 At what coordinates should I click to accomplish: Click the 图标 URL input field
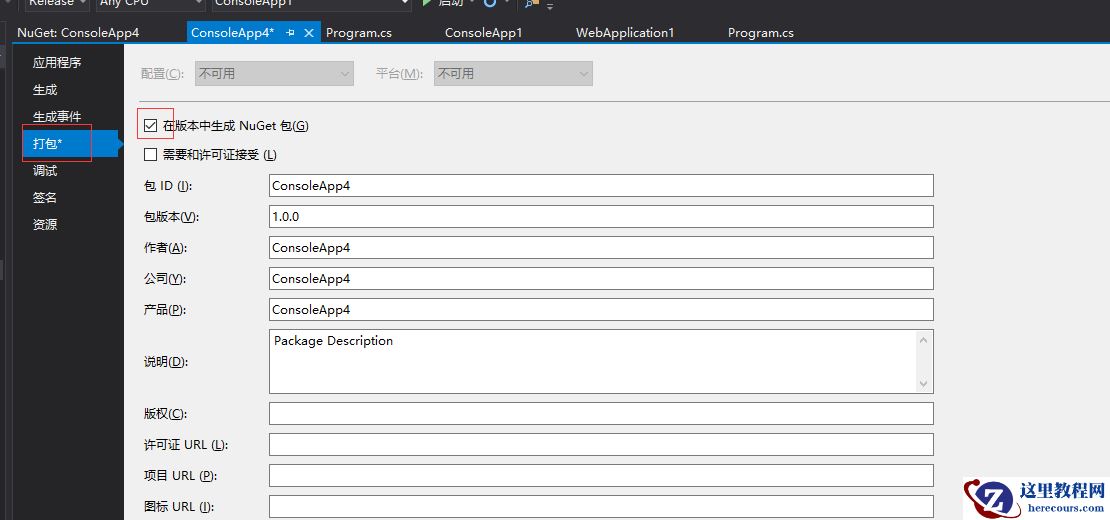tap(601, 507)
